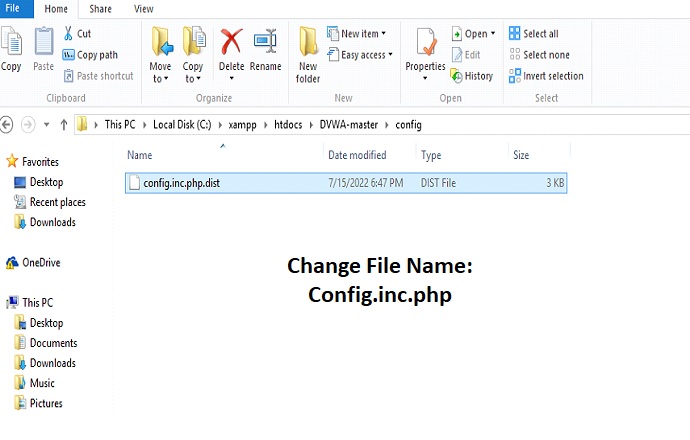690x440 pixels.
Task: Expand chevron after This PC in path
Action: [144, 125]
